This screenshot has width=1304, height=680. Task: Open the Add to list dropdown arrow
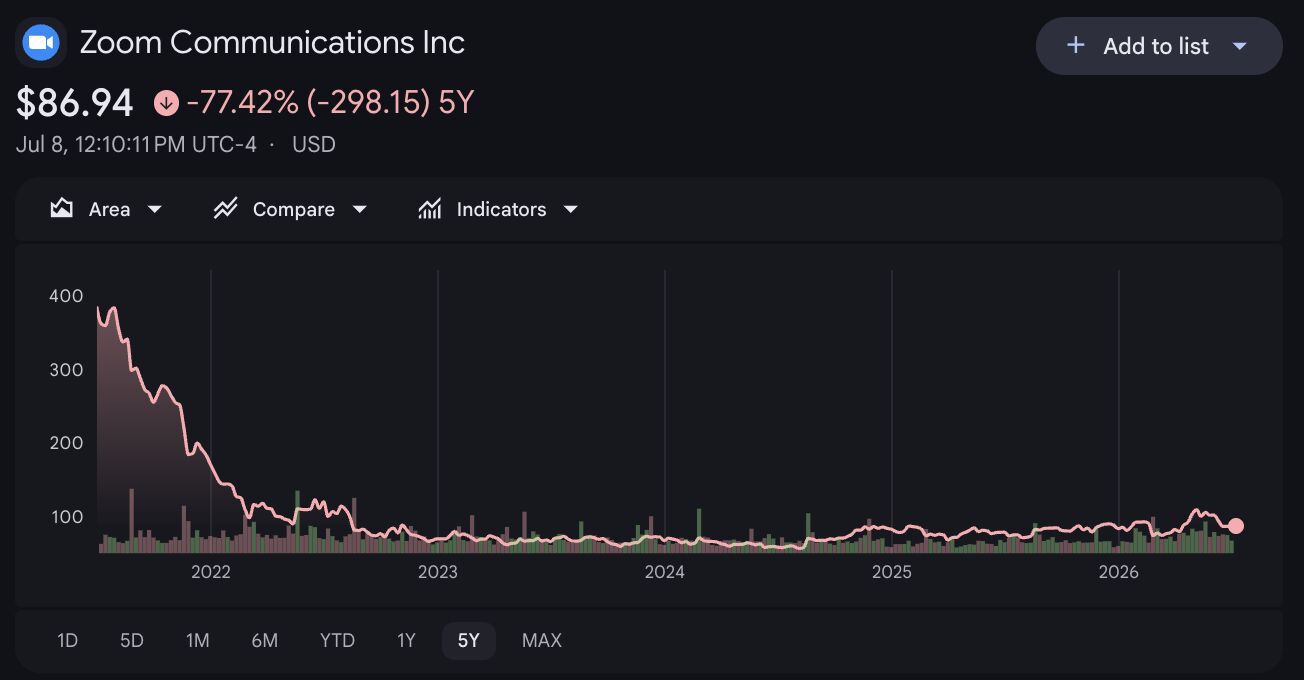(1240, 46)
